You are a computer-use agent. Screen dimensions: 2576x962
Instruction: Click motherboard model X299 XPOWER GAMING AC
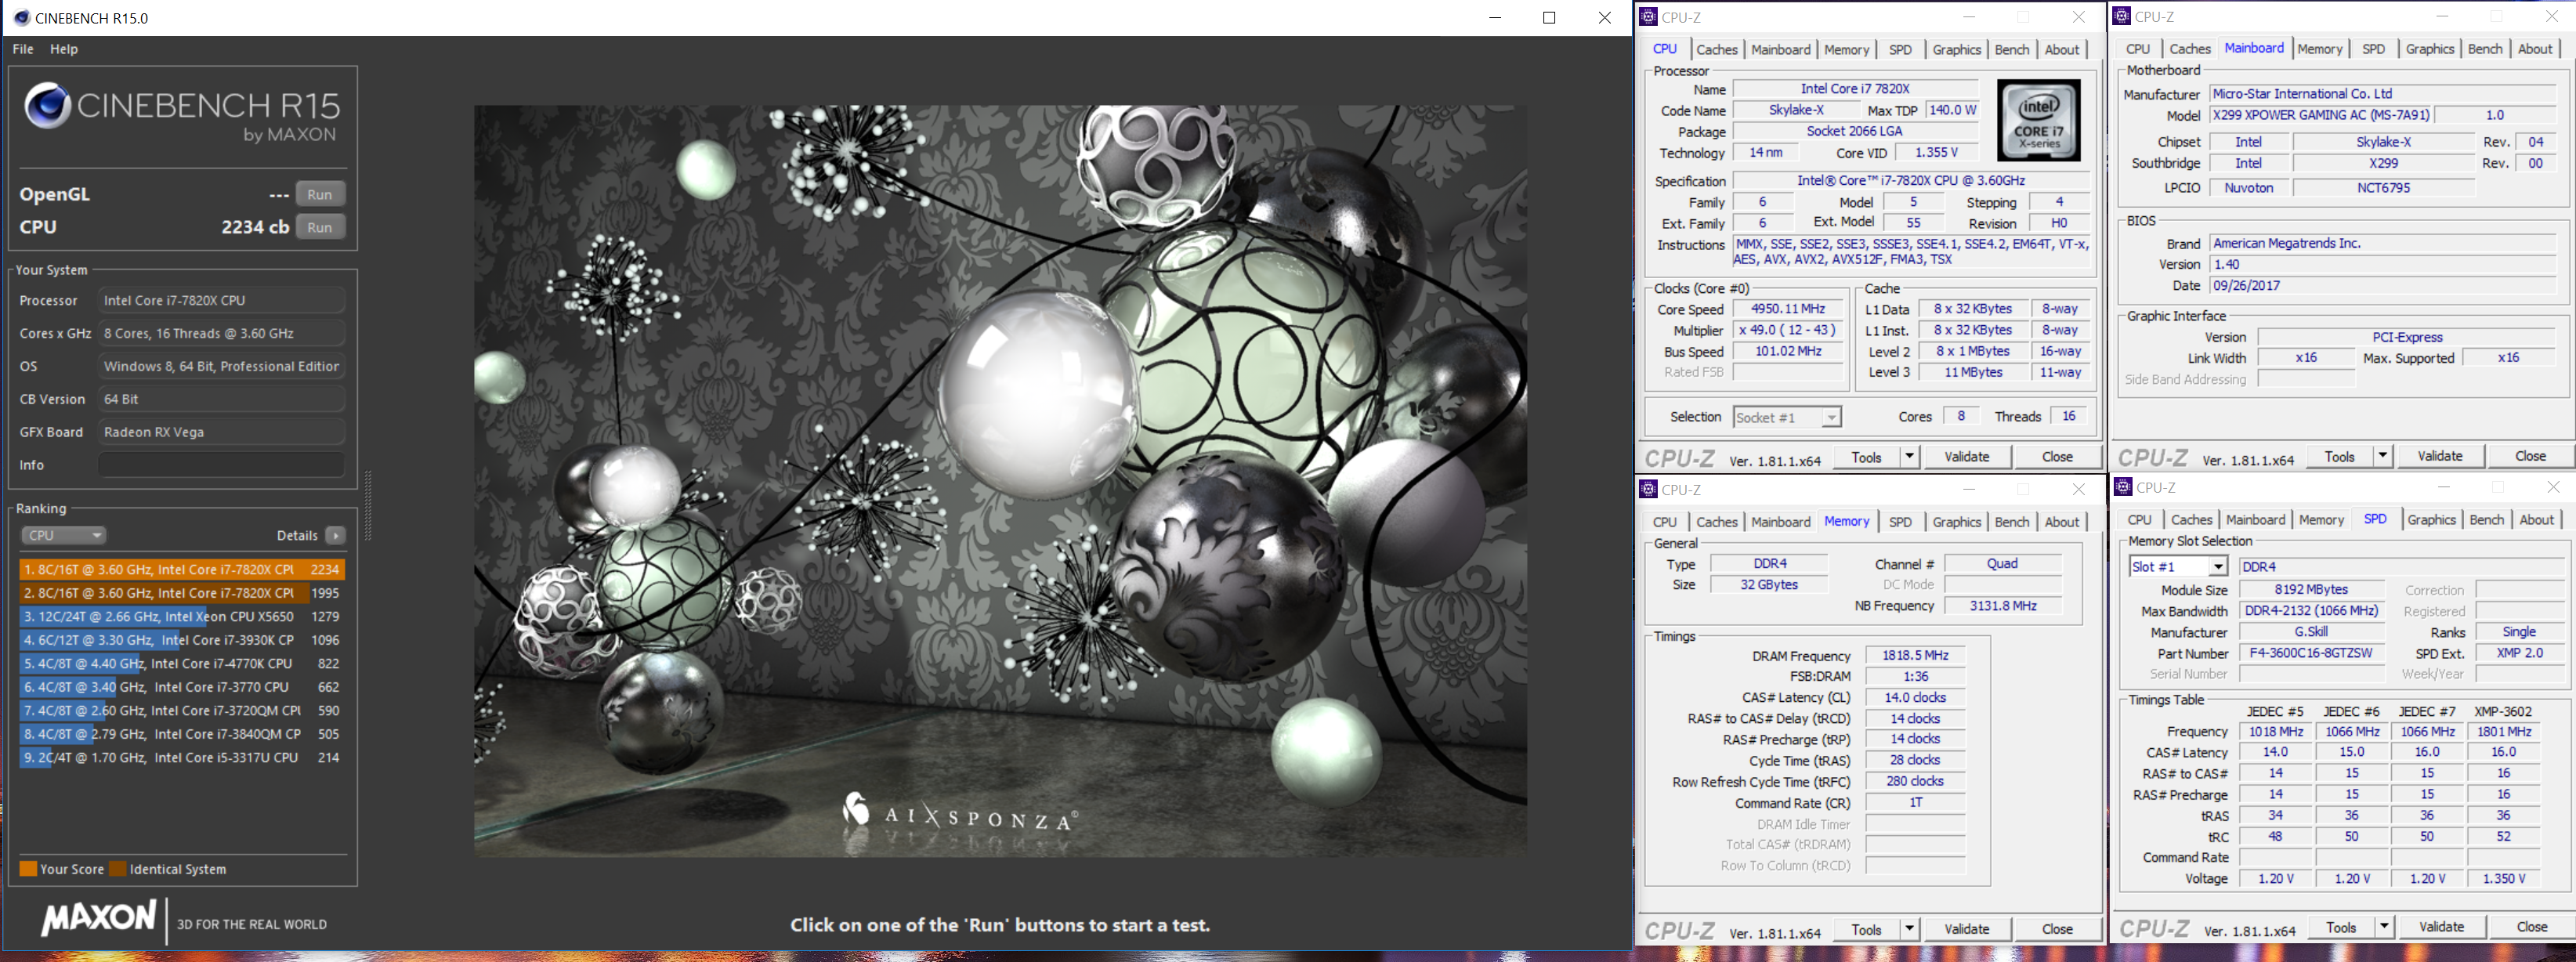pyautogui.click(x=2321, y=115)
